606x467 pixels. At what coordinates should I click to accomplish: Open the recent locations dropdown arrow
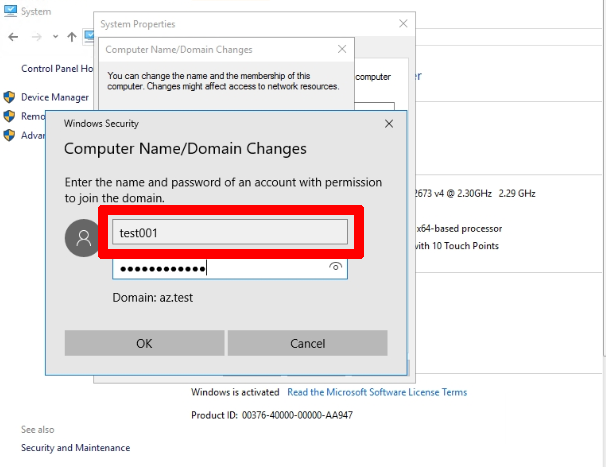[54, 36]
